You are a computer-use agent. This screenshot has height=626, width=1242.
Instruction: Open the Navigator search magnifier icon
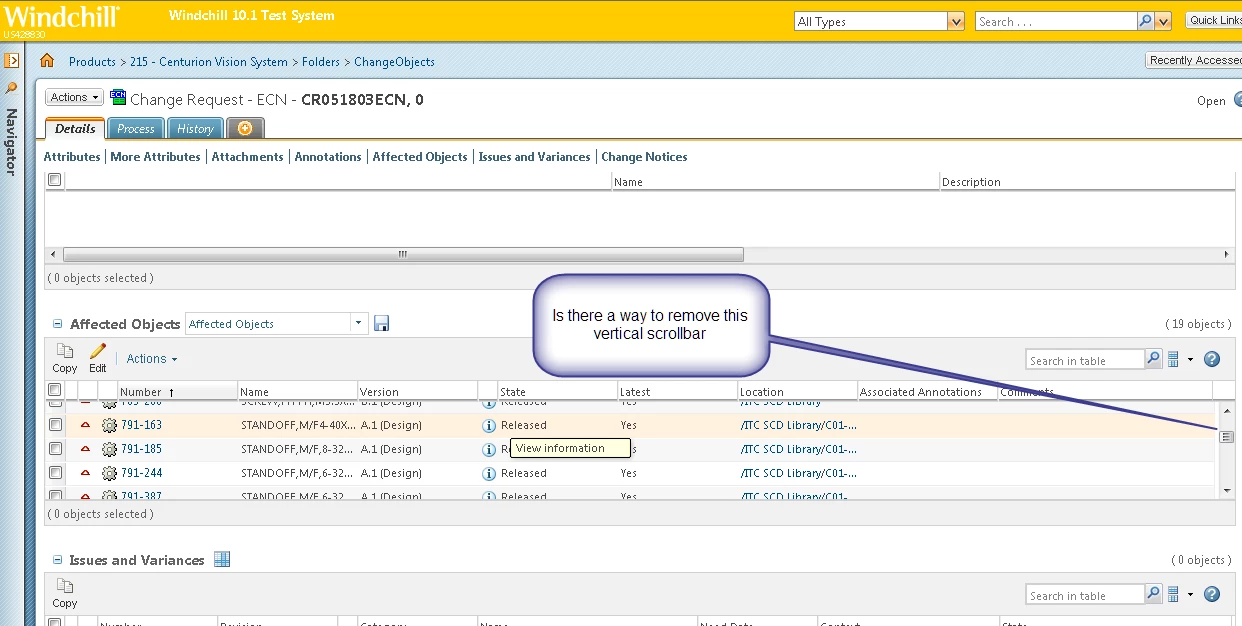[12, 88]
